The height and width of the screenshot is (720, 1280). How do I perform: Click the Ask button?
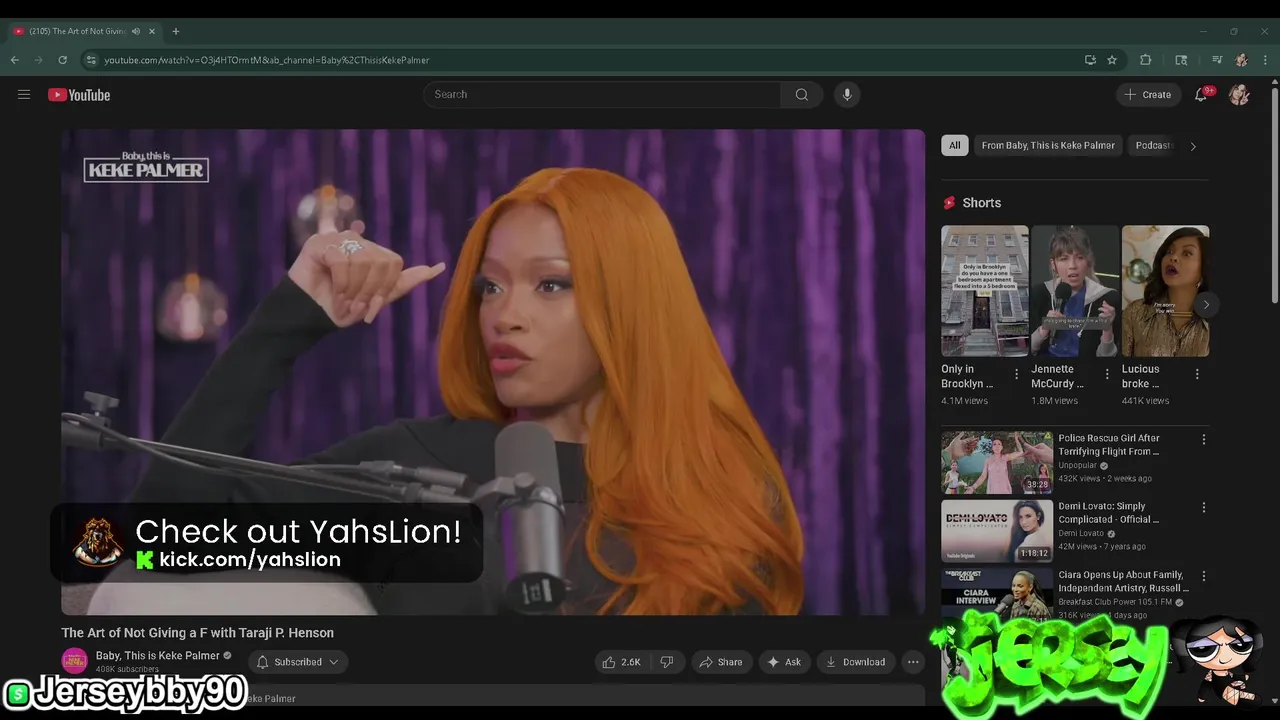tap(783, 662)
